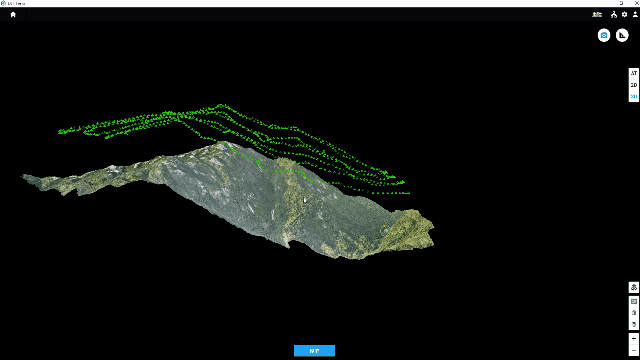This screenshot has height=360, width=640.
Task: Open the map layers icon in top bar
Action: (597, 15)
